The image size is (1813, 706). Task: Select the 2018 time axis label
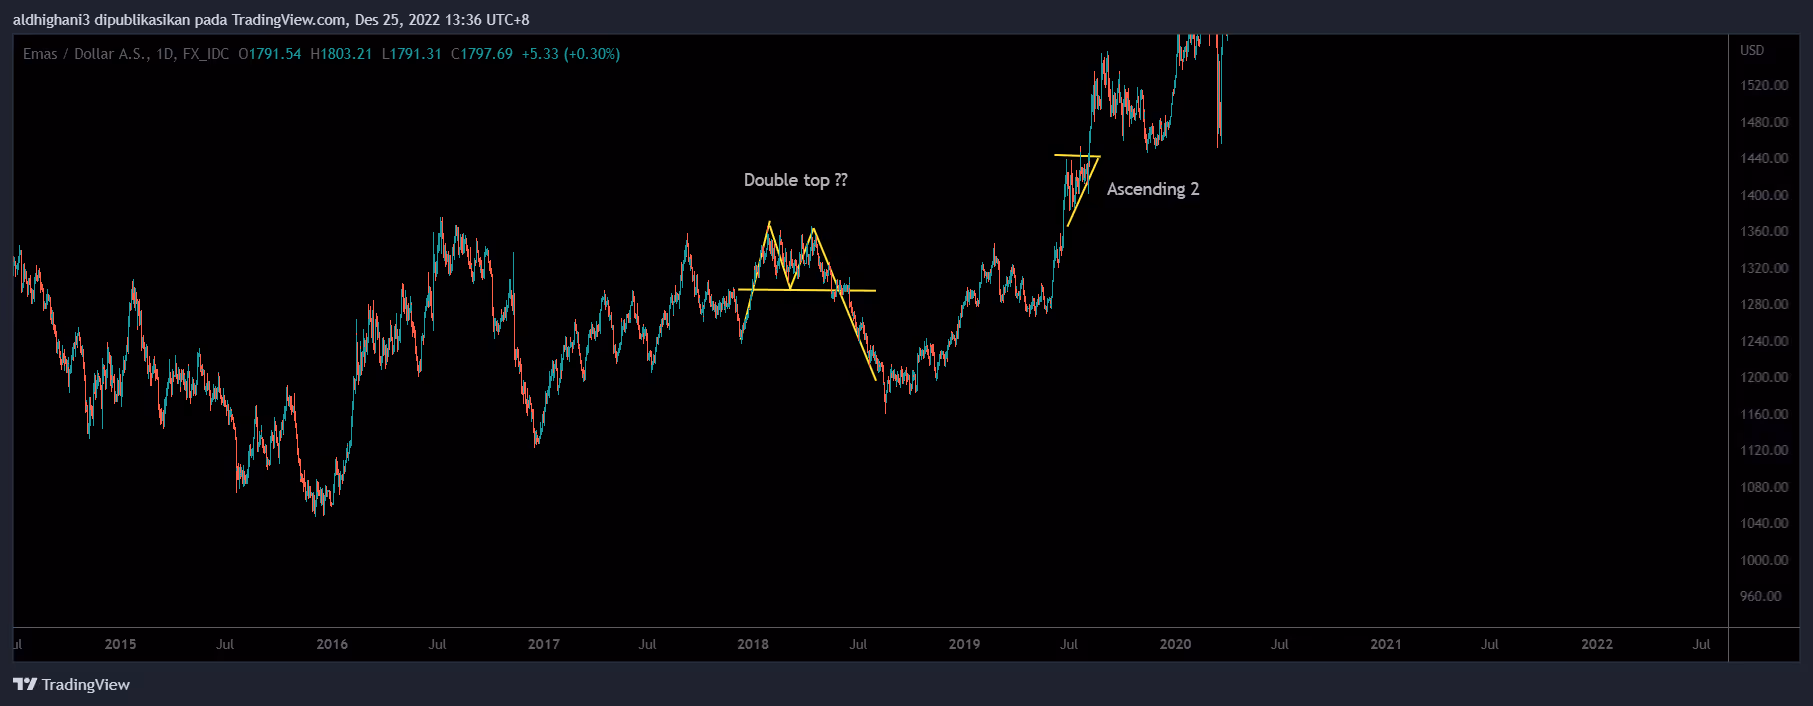pos(753,644)
